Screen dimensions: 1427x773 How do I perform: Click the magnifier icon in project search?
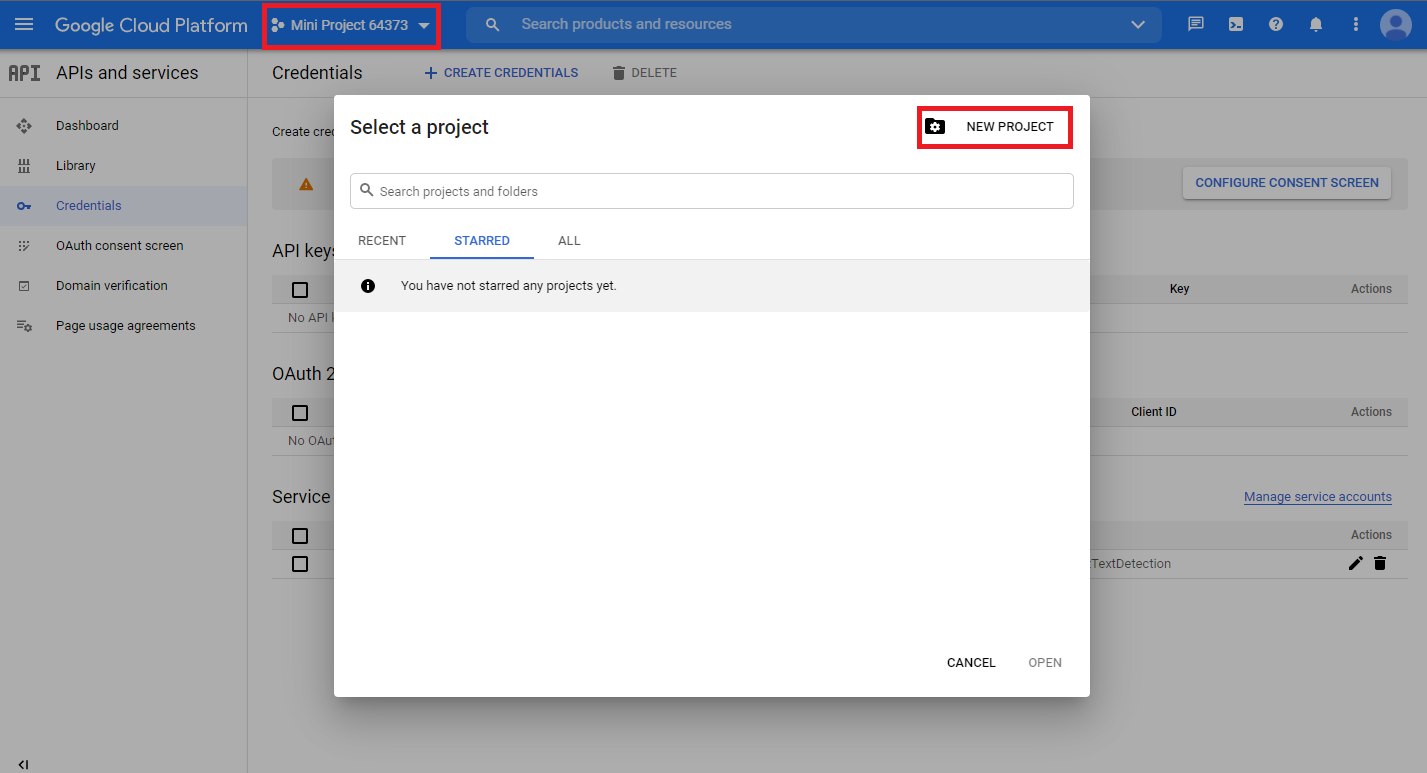[x=366, y=190]
